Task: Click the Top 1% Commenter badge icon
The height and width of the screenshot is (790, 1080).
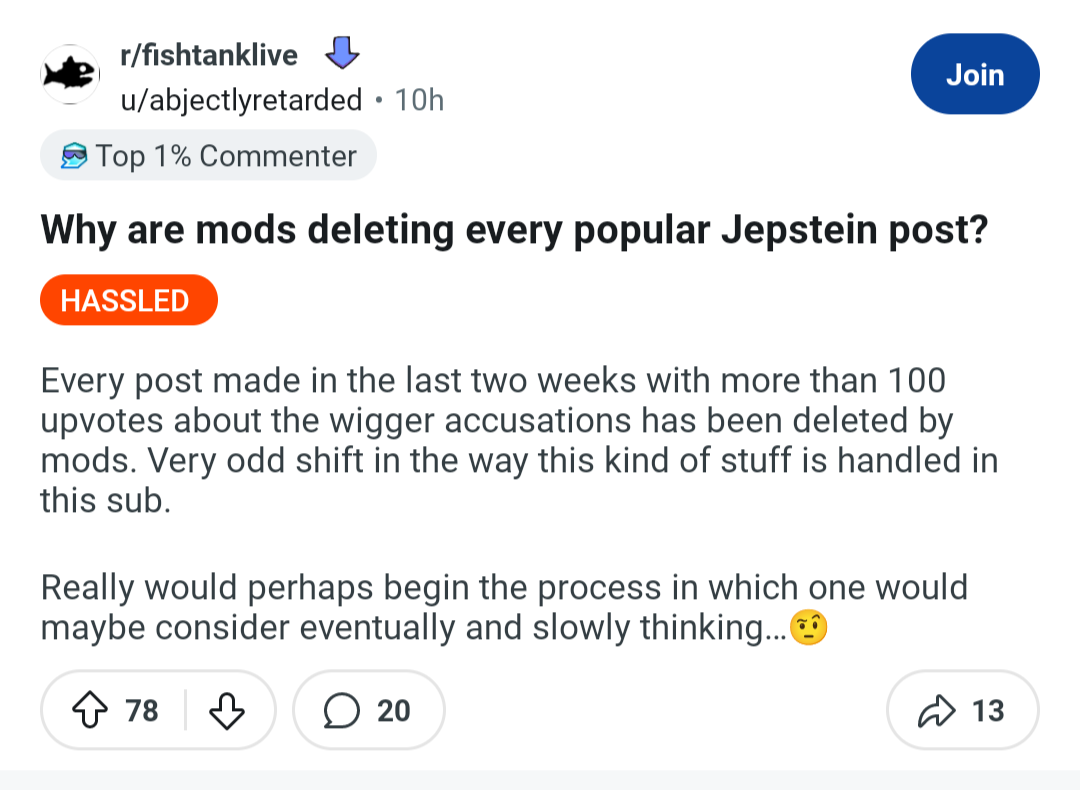Action: pos(73,157)
